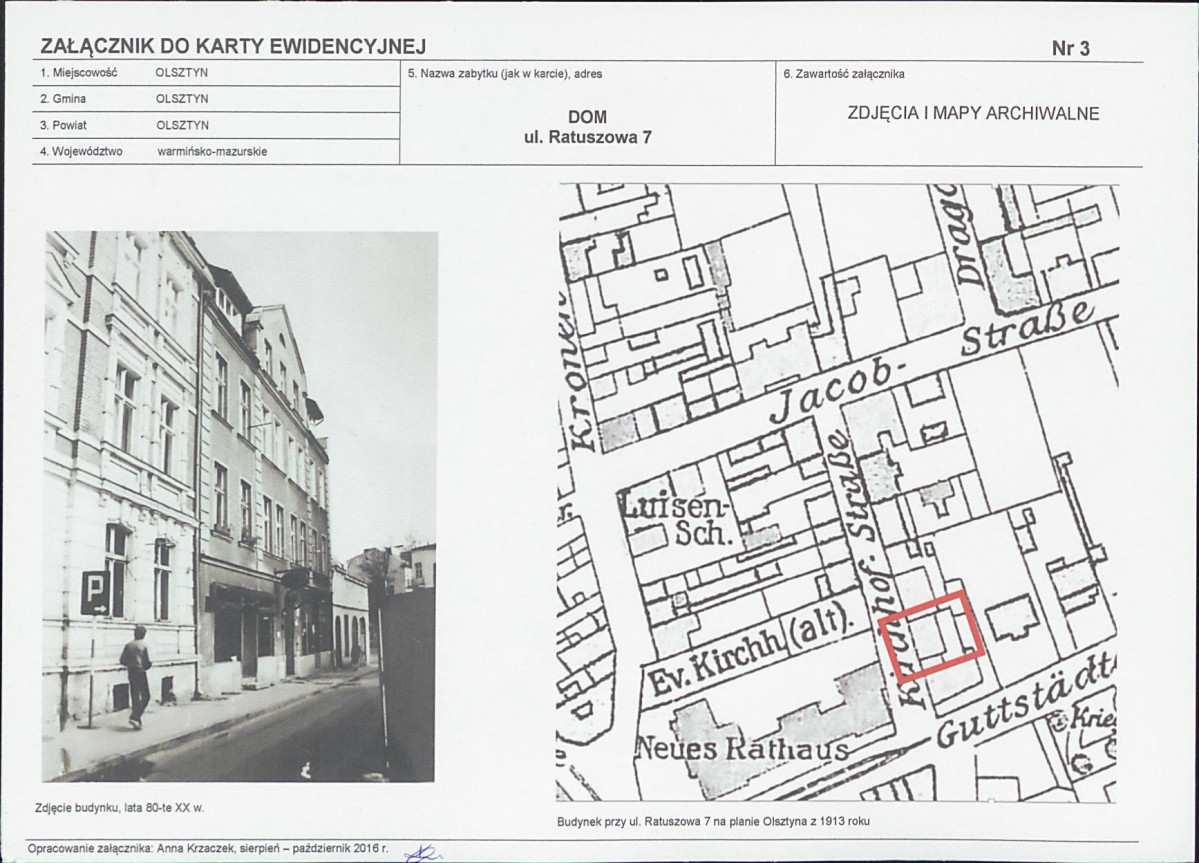Click the parking sign in the photo

[x=95, y=592]
